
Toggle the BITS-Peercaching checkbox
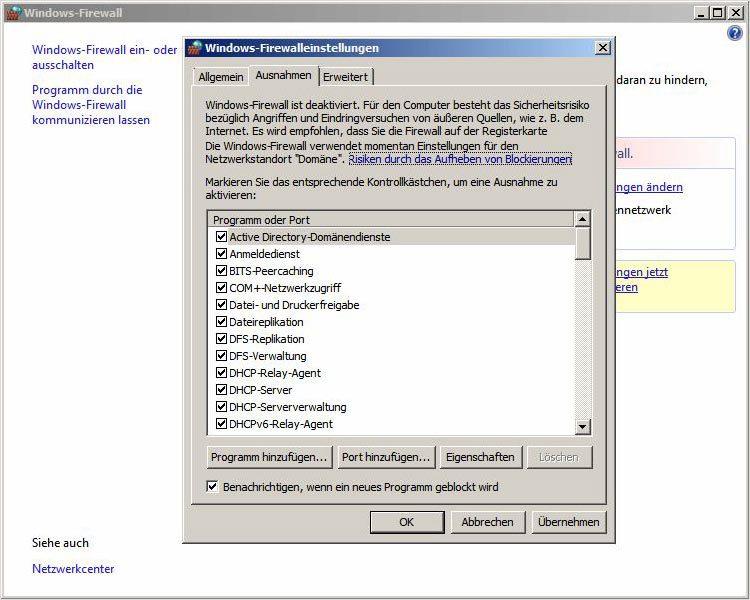click(222, 271)
